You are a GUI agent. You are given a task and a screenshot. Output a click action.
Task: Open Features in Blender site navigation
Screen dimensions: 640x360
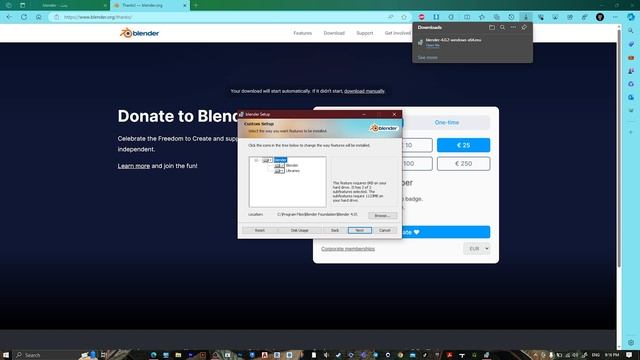coord(302,33)
